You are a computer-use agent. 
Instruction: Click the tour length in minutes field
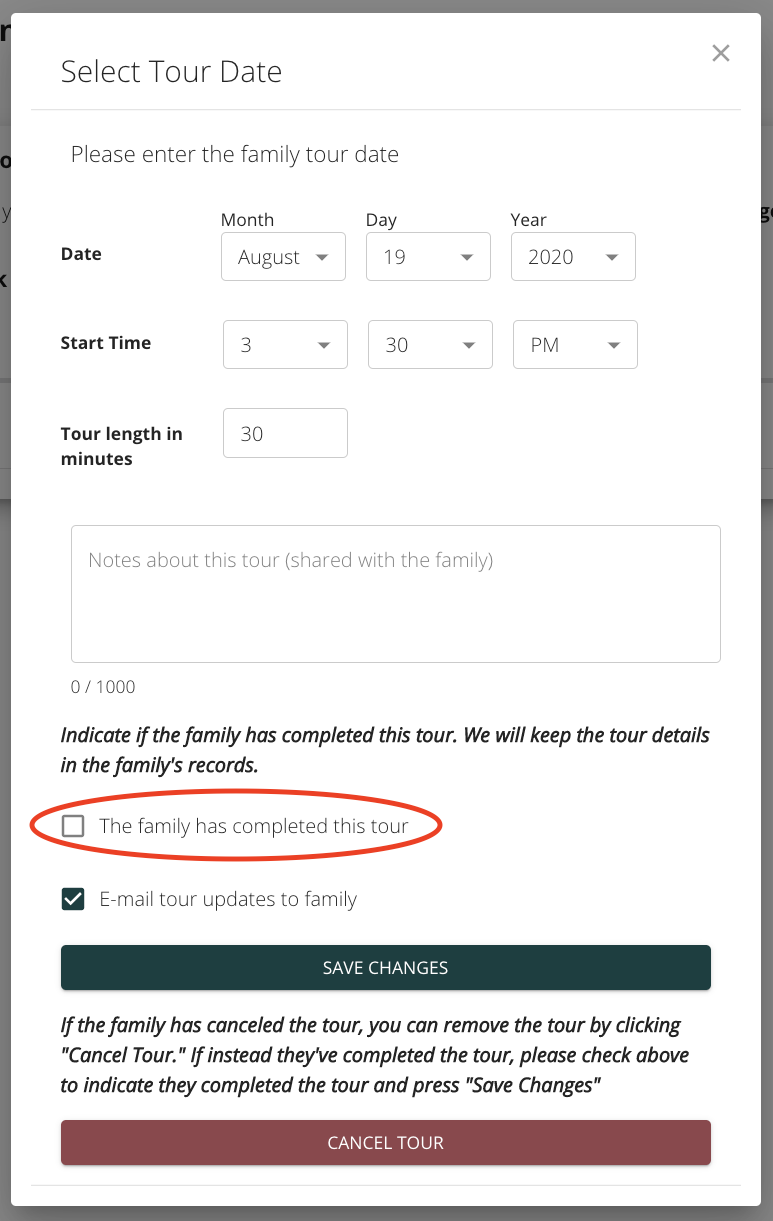[x=286, y=433]
